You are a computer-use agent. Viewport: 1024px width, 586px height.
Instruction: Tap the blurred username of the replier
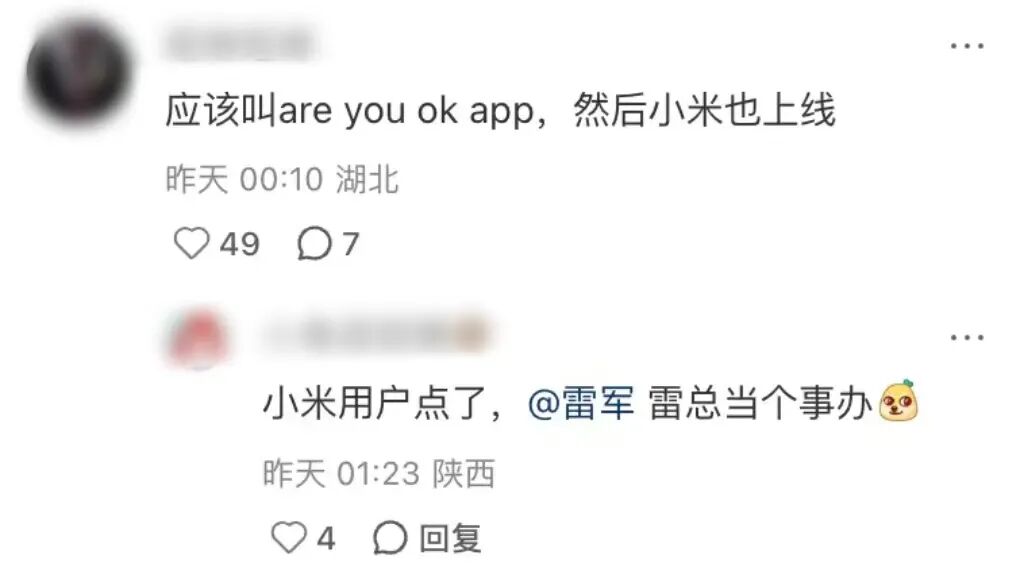click(x=377, y=334)
